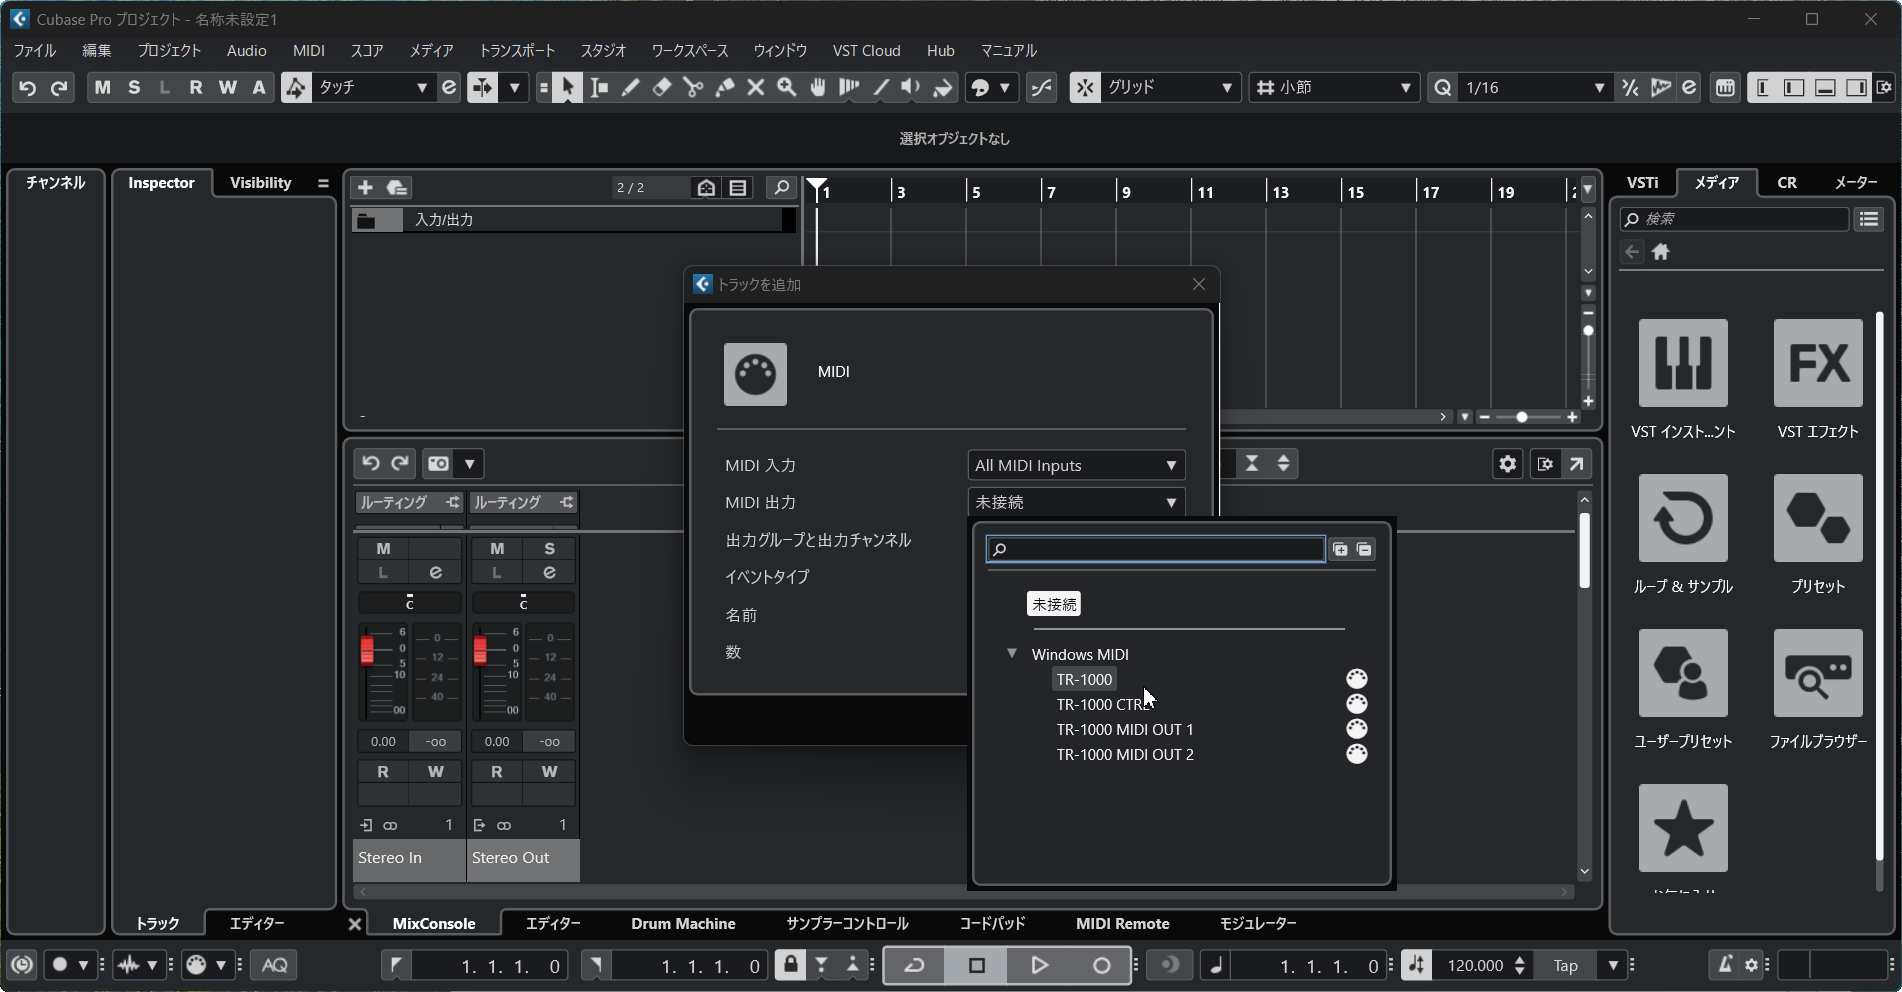Select the Eraser tool in toolbar
Viewport: 1902px width, 992px height.
pos(661,88)
